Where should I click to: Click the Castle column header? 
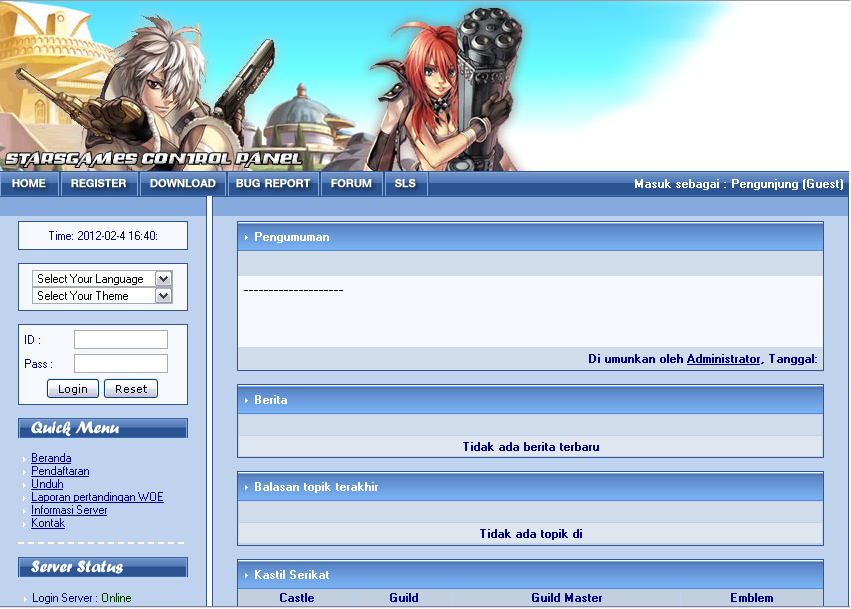point(297,598)
